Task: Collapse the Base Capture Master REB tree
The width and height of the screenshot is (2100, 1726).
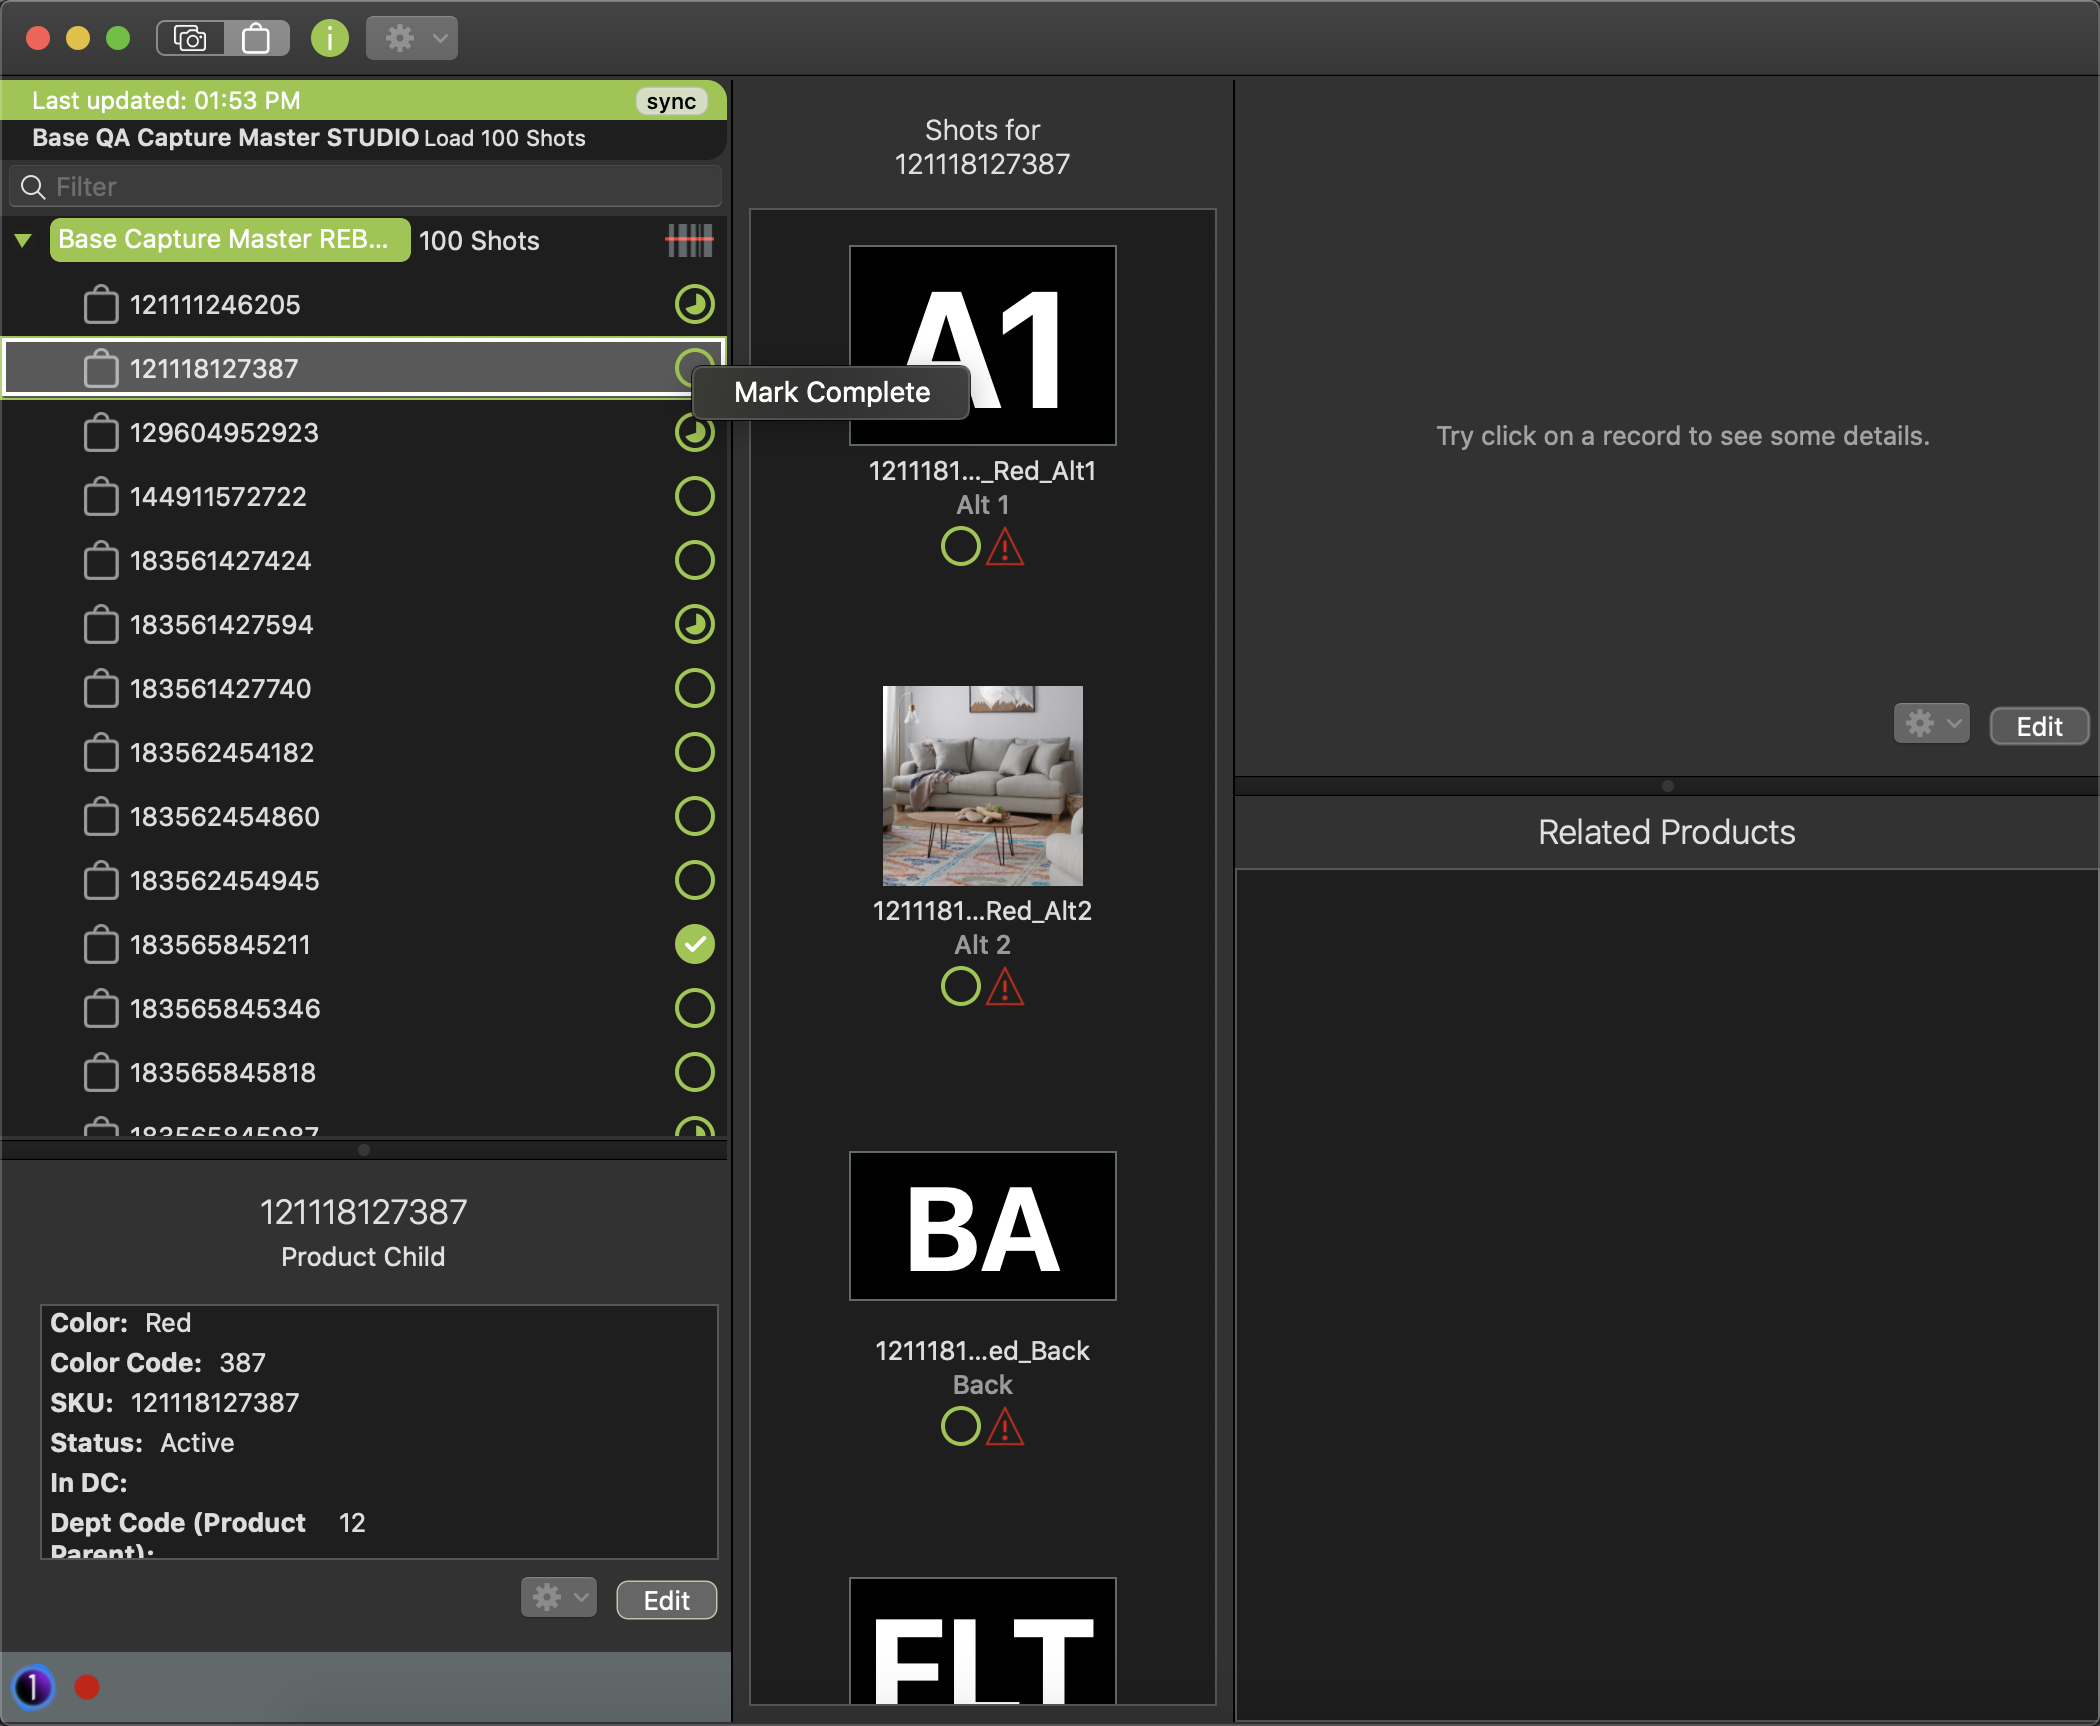Action: [x=23, y=240]
